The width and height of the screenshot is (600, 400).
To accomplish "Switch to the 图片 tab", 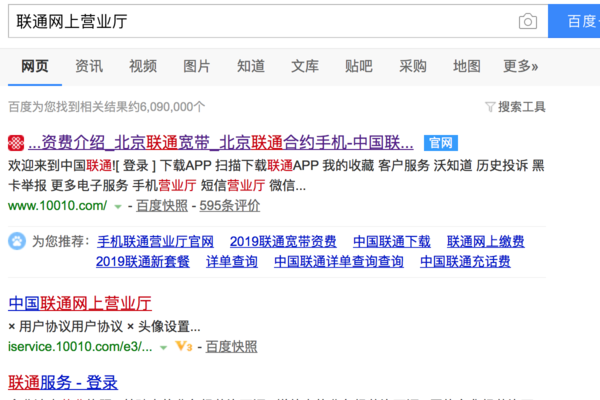I will (x=197, y=66).
